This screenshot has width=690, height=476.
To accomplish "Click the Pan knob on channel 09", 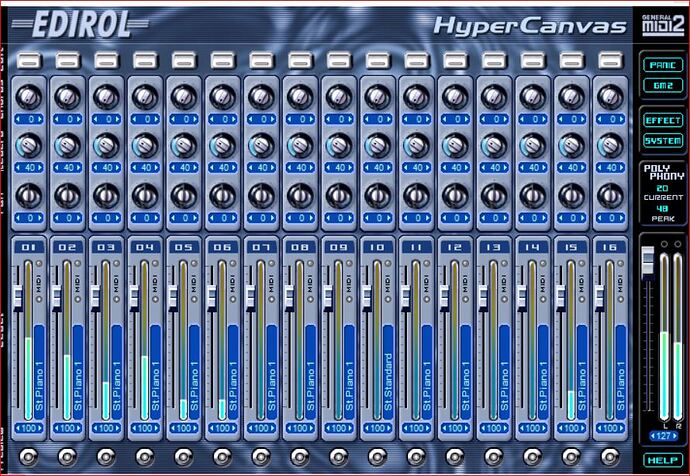I will coord(339,196).
